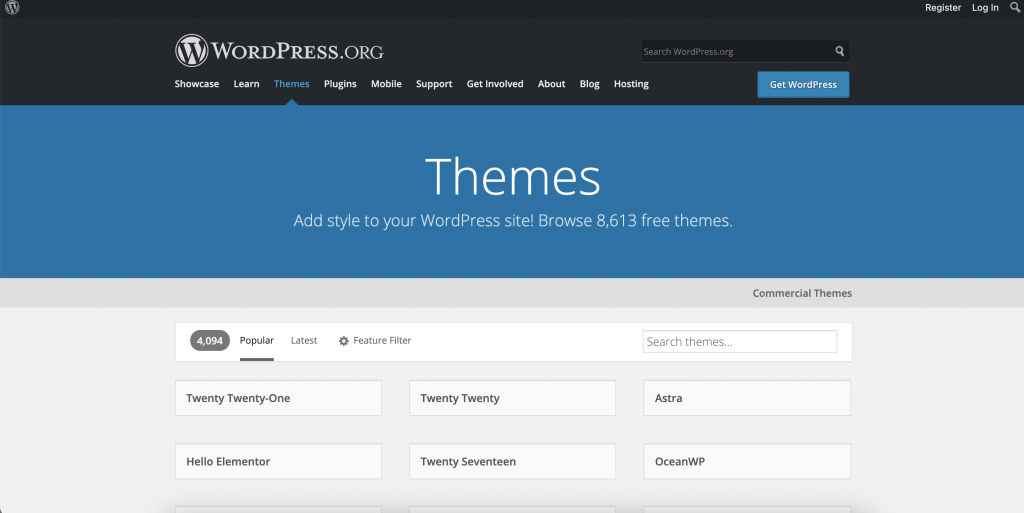Open the Log In link
Screen dimensions: 1024x513
coord(985,8)
